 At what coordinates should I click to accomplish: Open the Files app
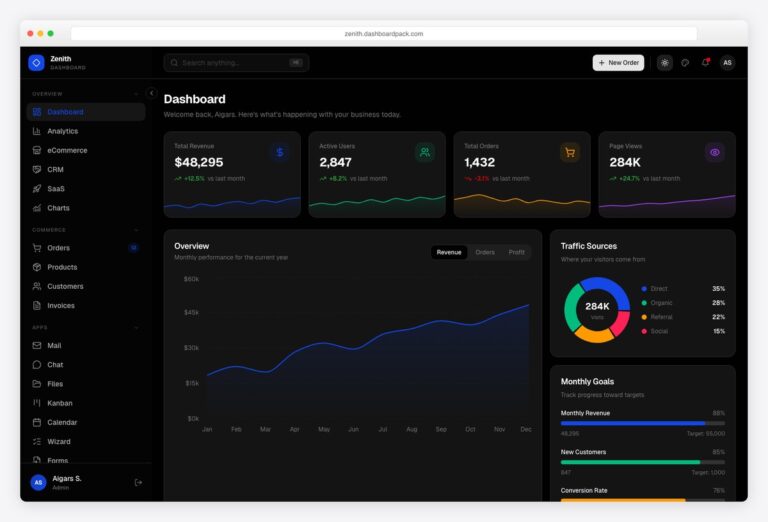(86, 384)
